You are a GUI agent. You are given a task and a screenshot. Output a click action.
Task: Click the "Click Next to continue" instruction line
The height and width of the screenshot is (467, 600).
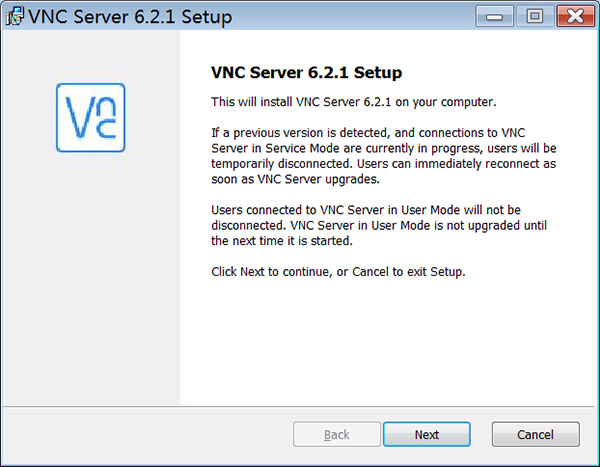tap(339, 271)
